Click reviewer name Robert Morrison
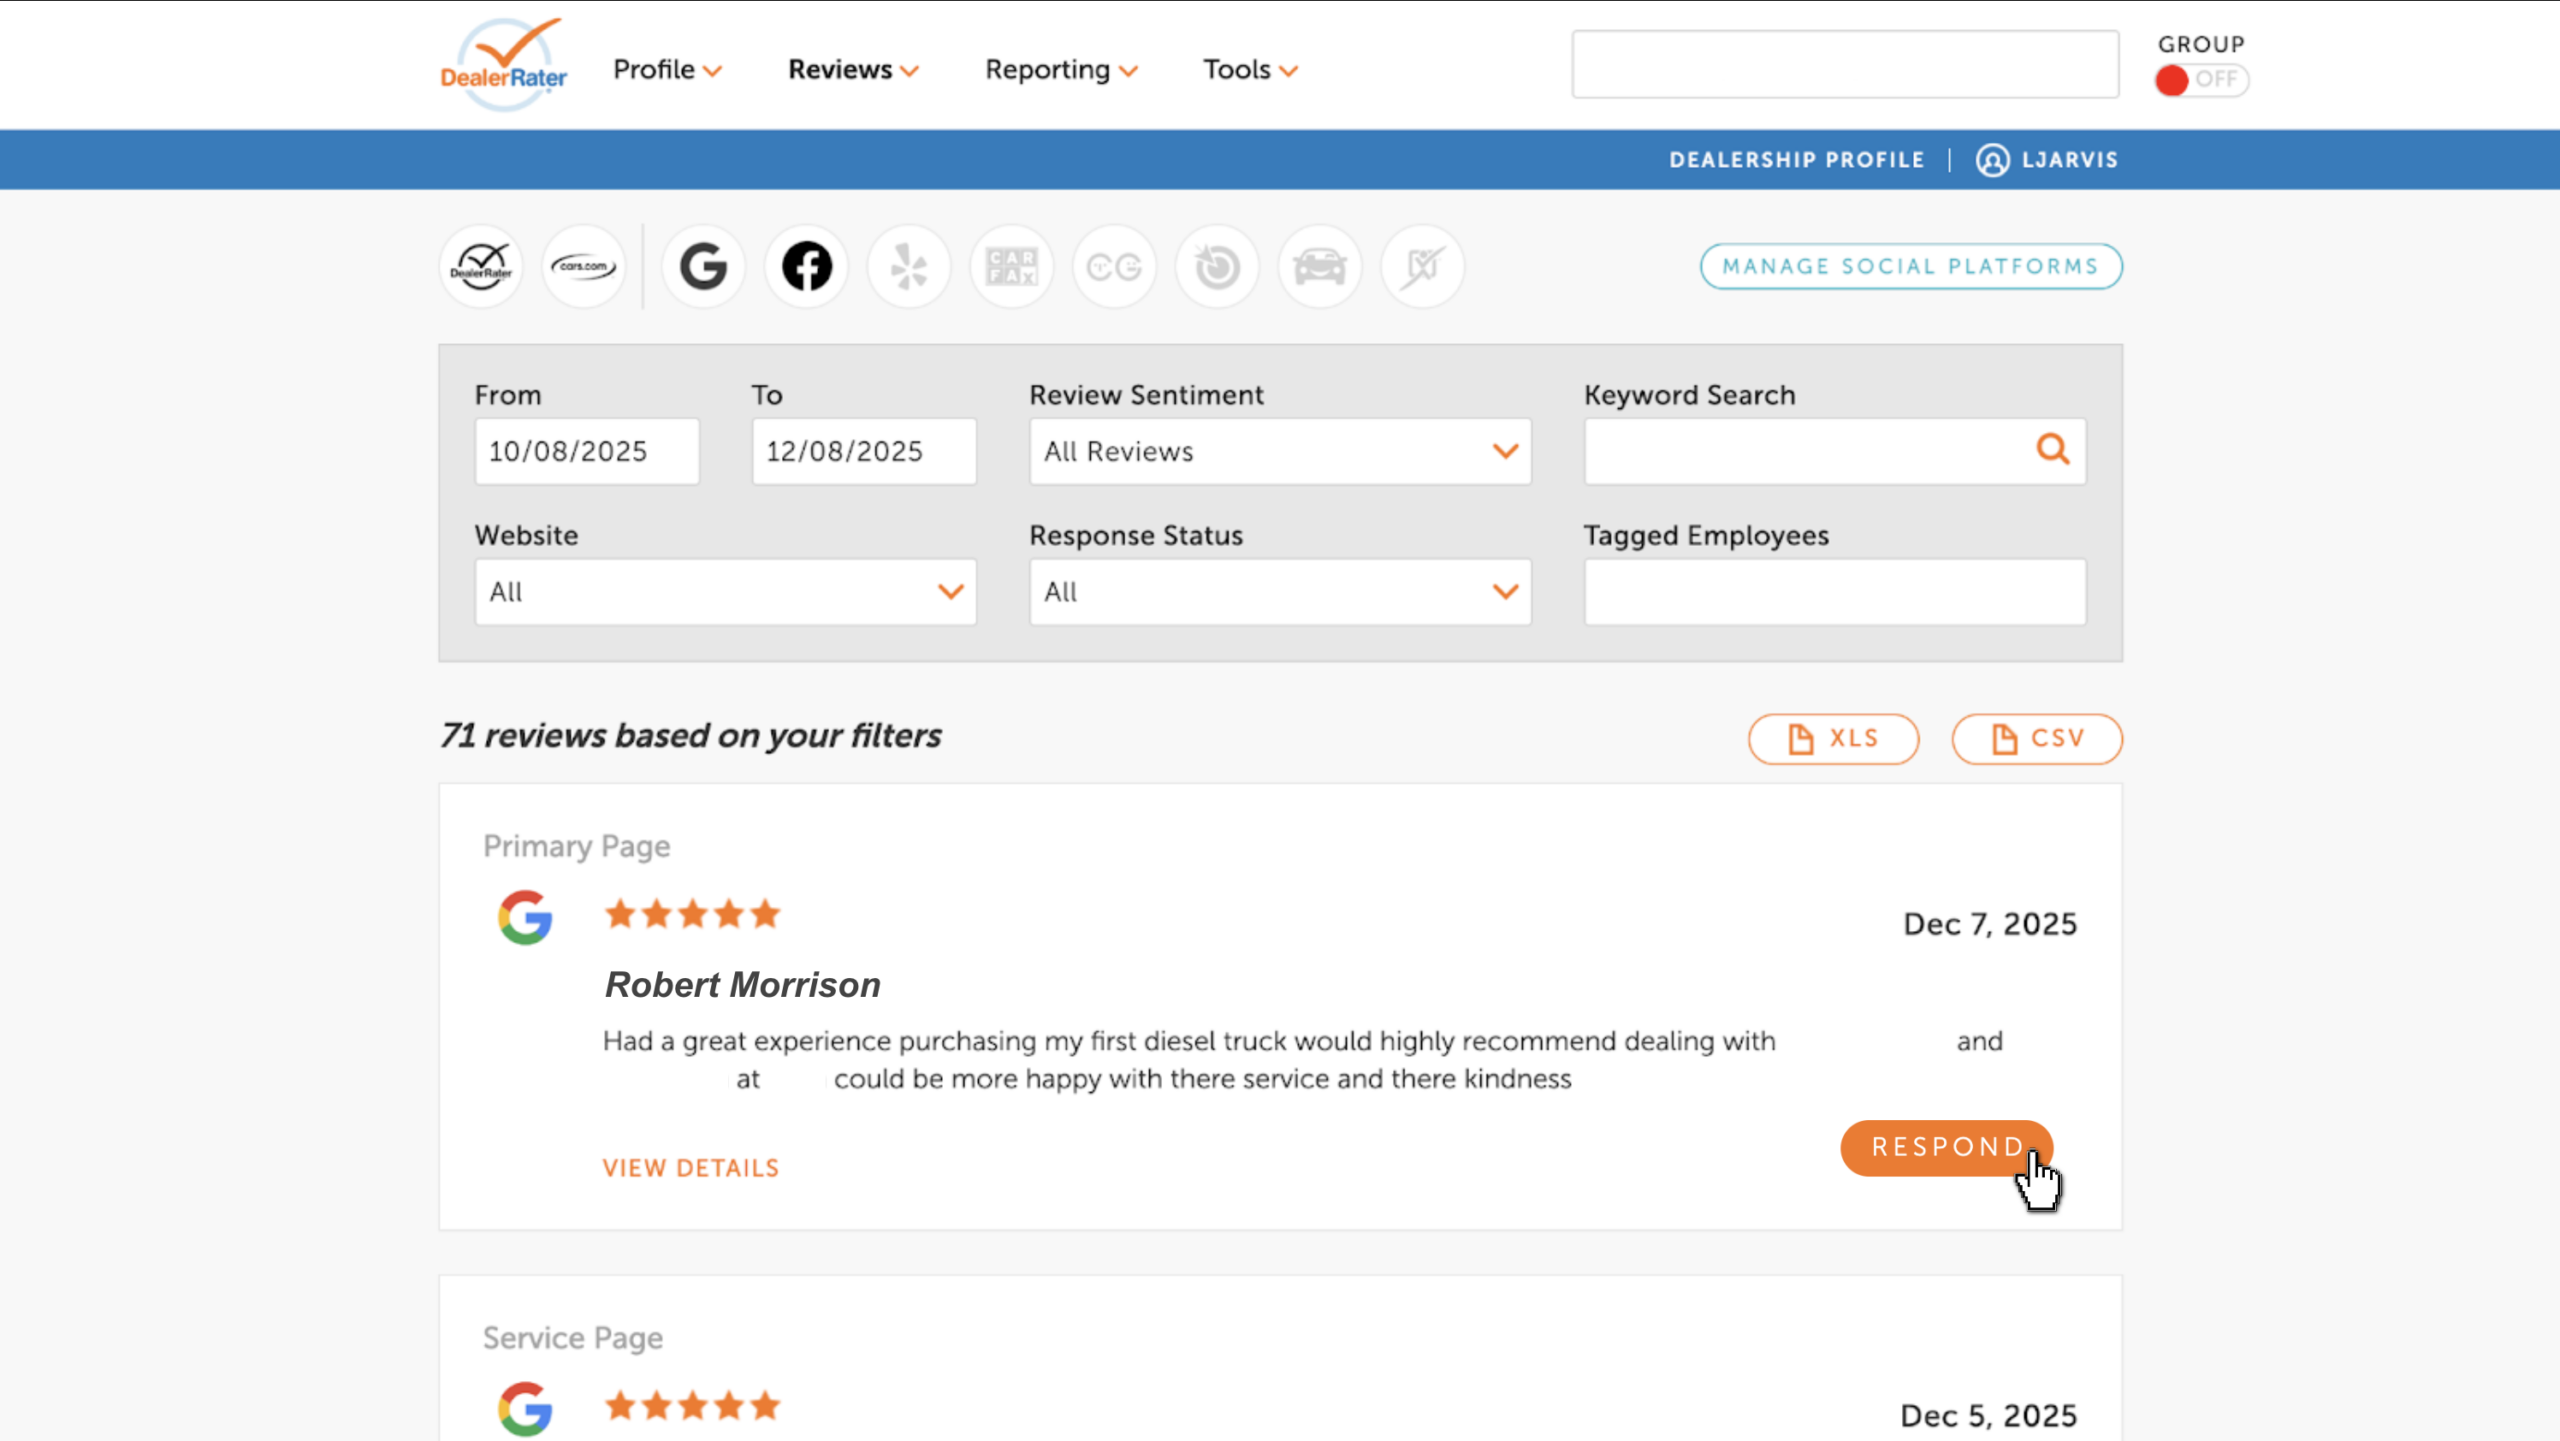Screen dimensions: 2560x1441 coord(743,985)
